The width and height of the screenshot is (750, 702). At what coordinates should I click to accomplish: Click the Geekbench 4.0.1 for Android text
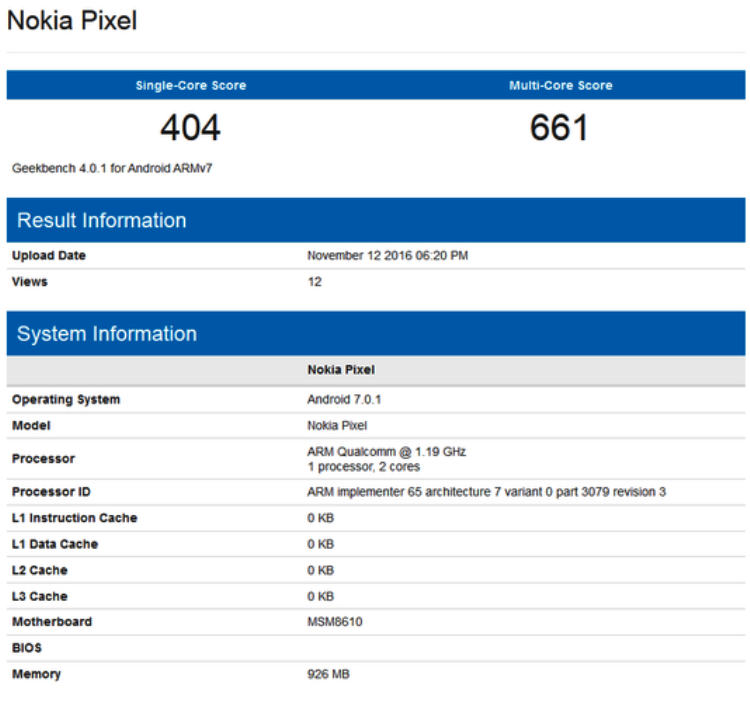pos(112,168)
